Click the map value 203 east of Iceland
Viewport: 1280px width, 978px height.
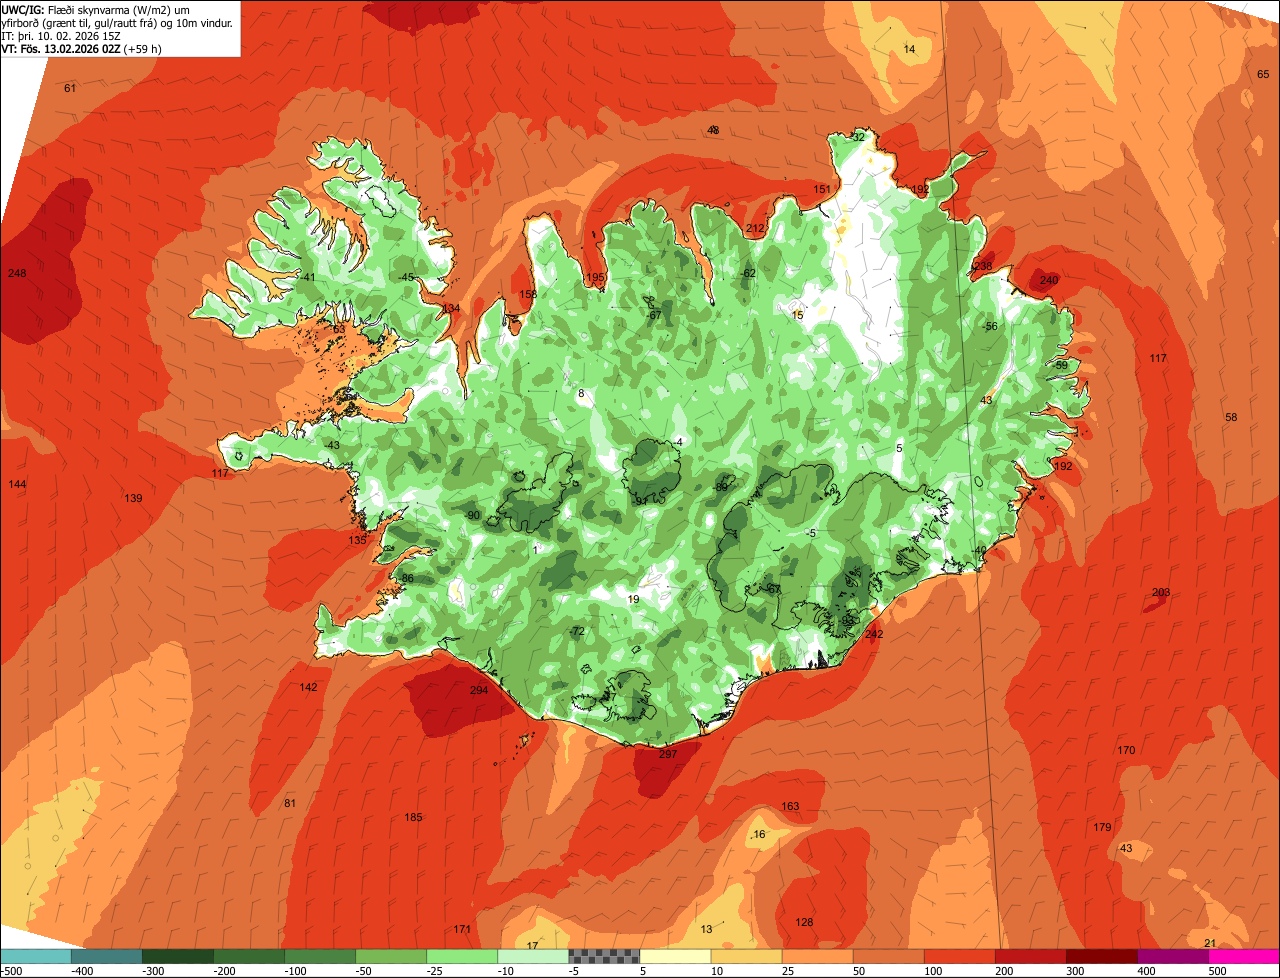pos(1161,592)
